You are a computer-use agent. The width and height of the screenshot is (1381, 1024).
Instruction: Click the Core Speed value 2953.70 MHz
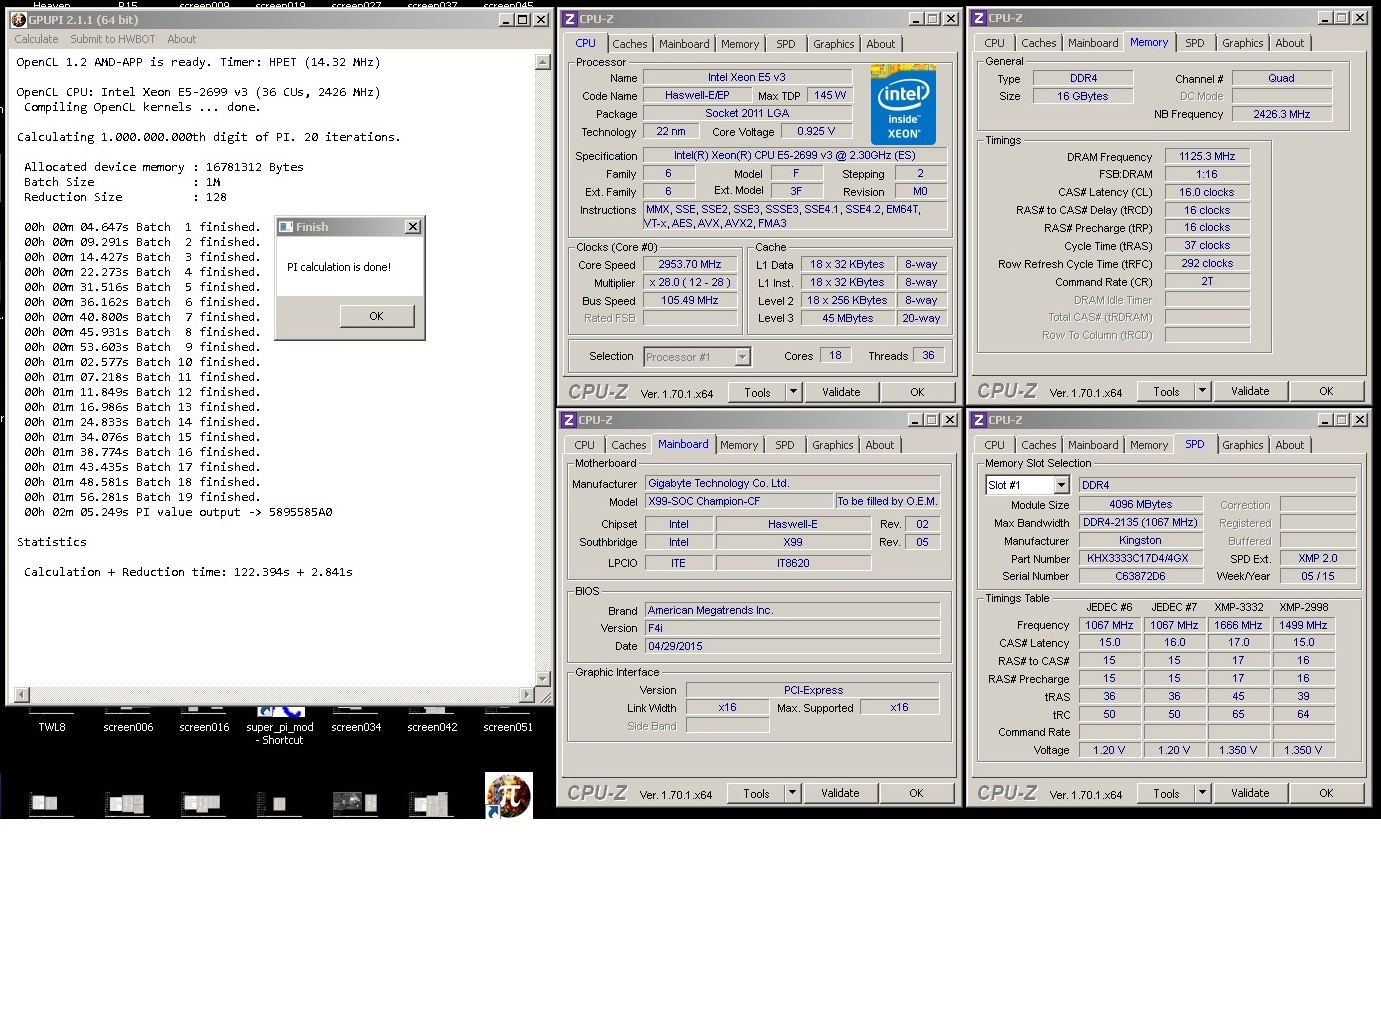coord(690,265)
